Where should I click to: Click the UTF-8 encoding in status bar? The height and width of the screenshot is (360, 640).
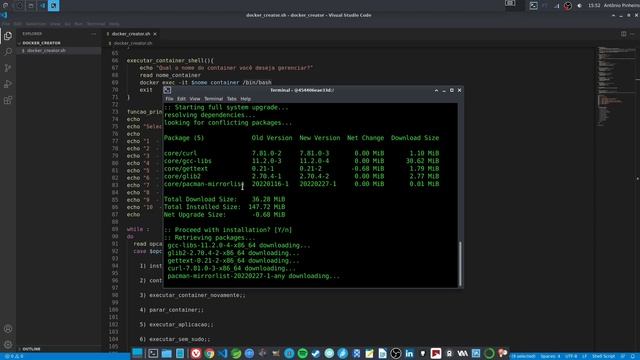coord(571,356)
